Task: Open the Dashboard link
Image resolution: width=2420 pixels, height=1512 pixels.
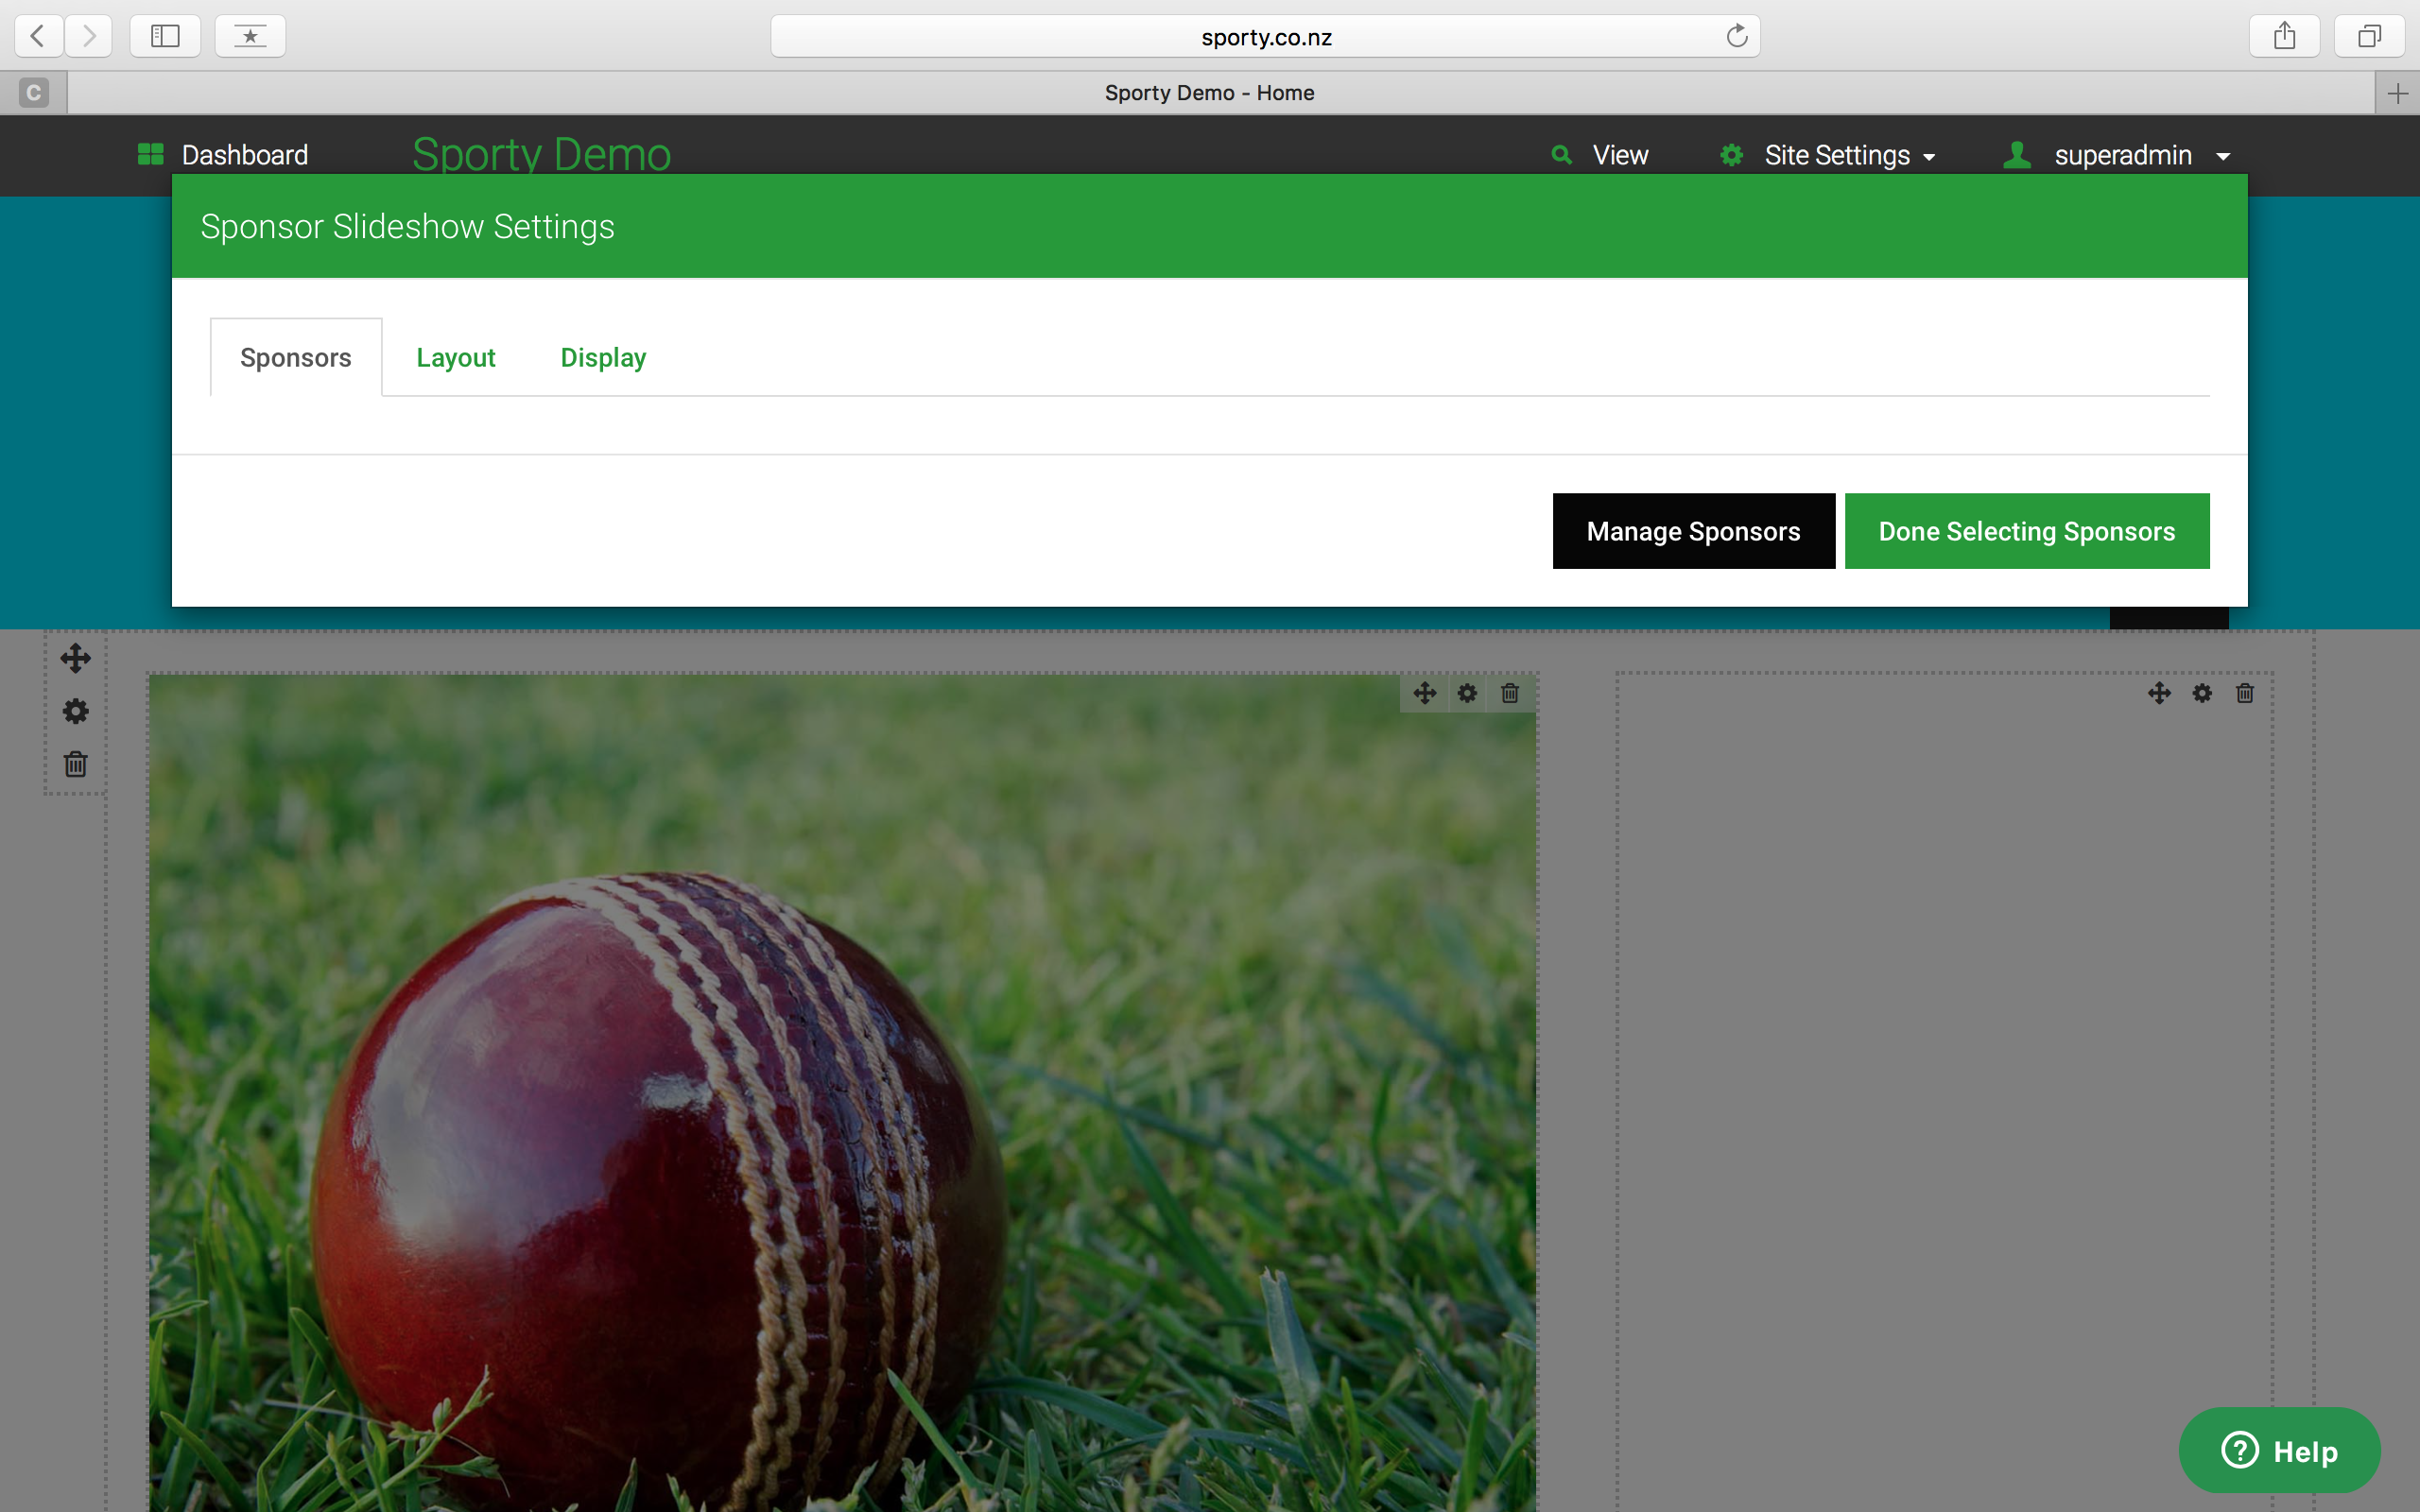Action: pos(245,155)
